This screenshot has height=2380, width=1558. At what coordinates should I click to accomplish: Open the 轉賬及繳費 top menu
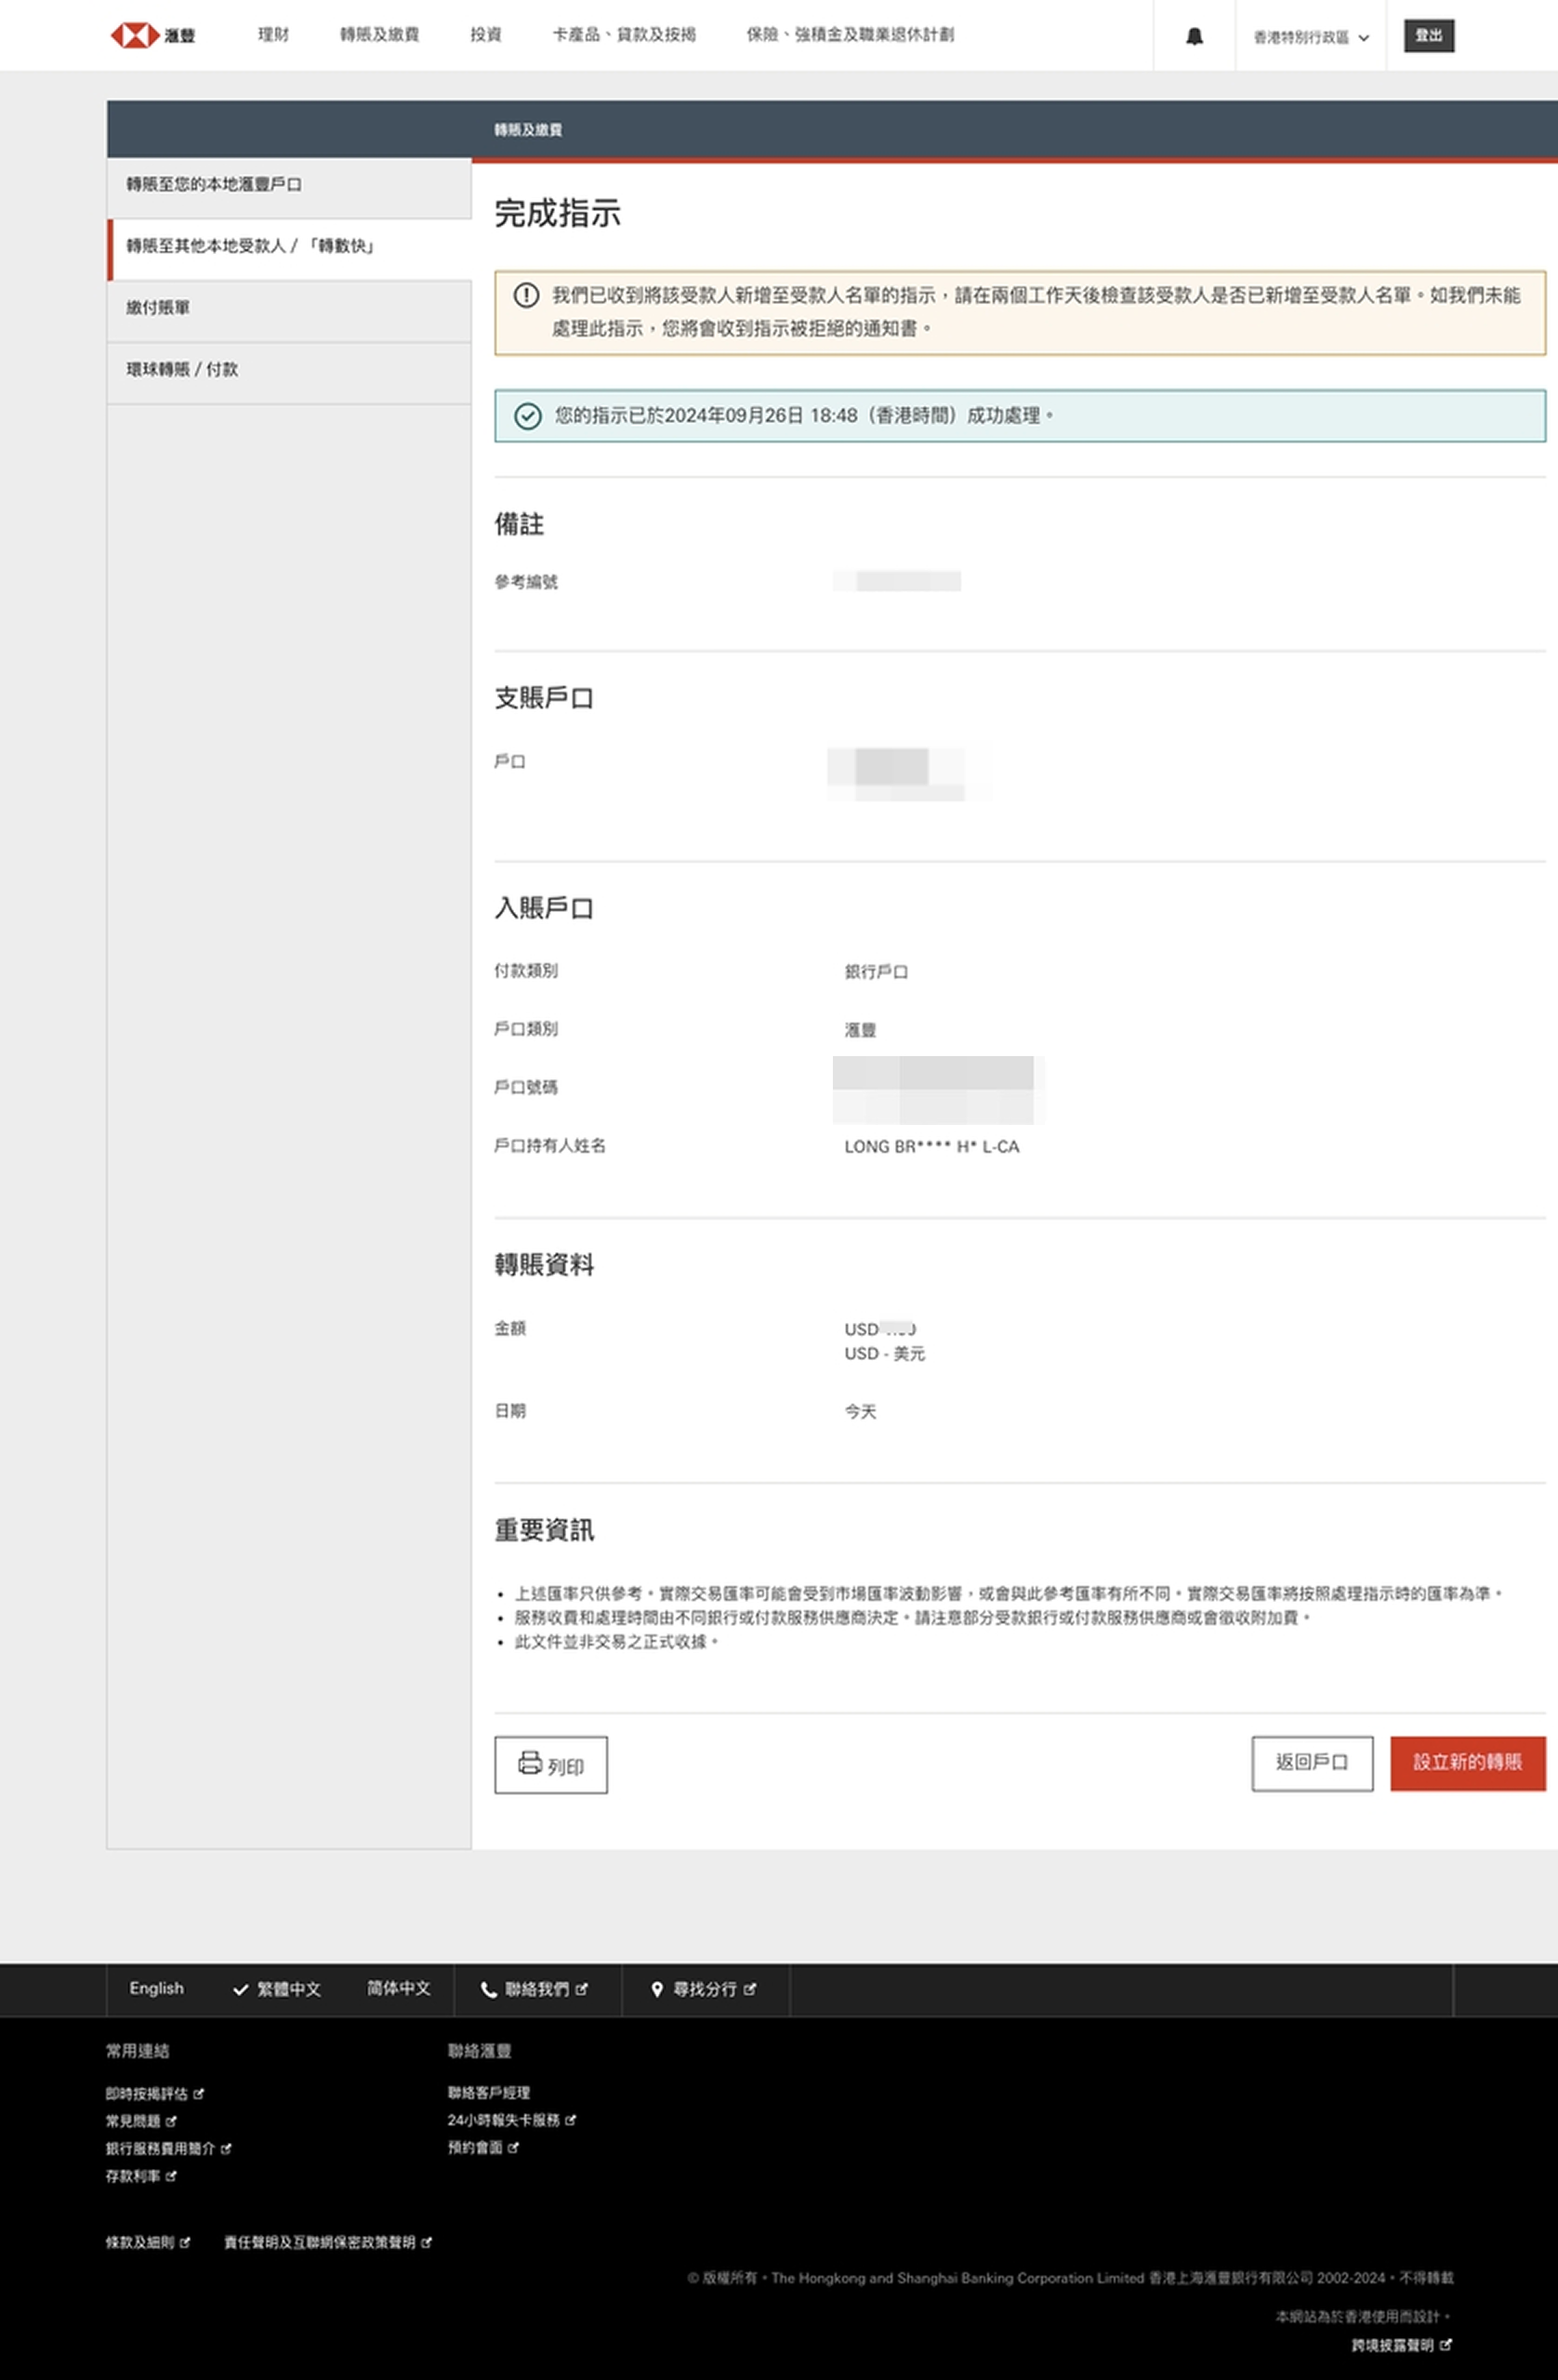(x=379, y=35)
